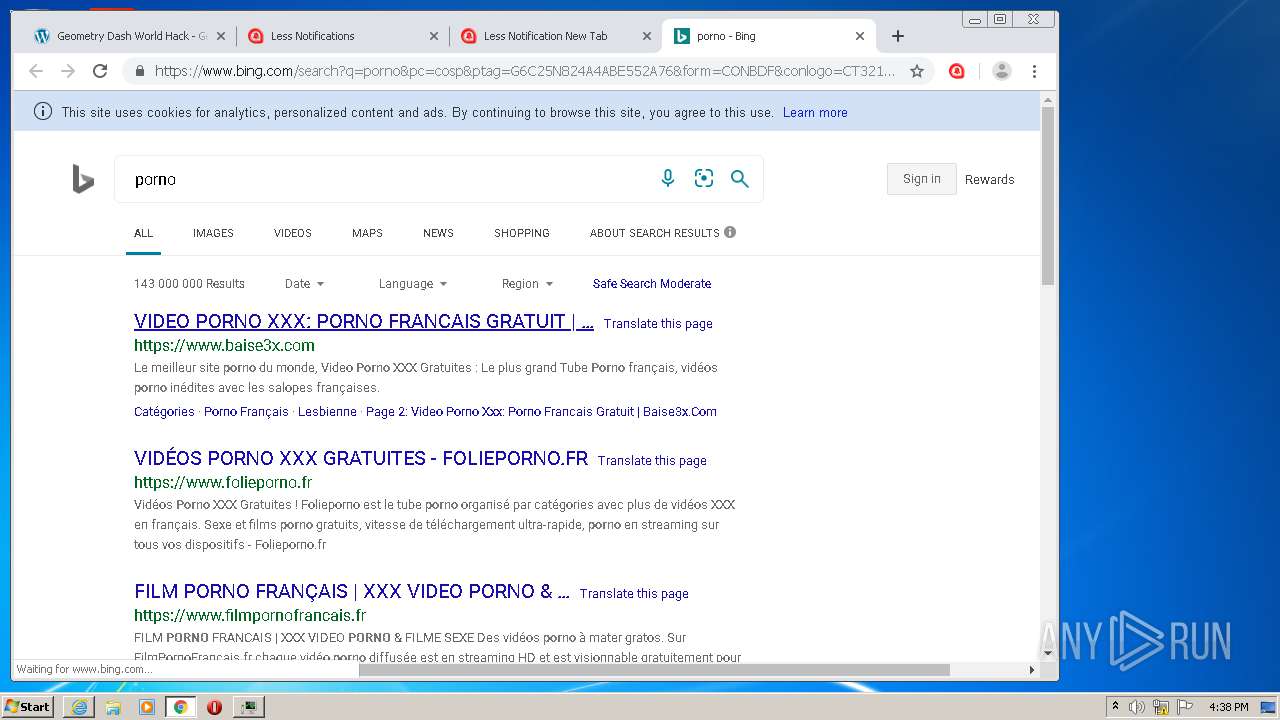1280x720 pixels.
Task: Go back to the previous page
Action: click(36, 71)
